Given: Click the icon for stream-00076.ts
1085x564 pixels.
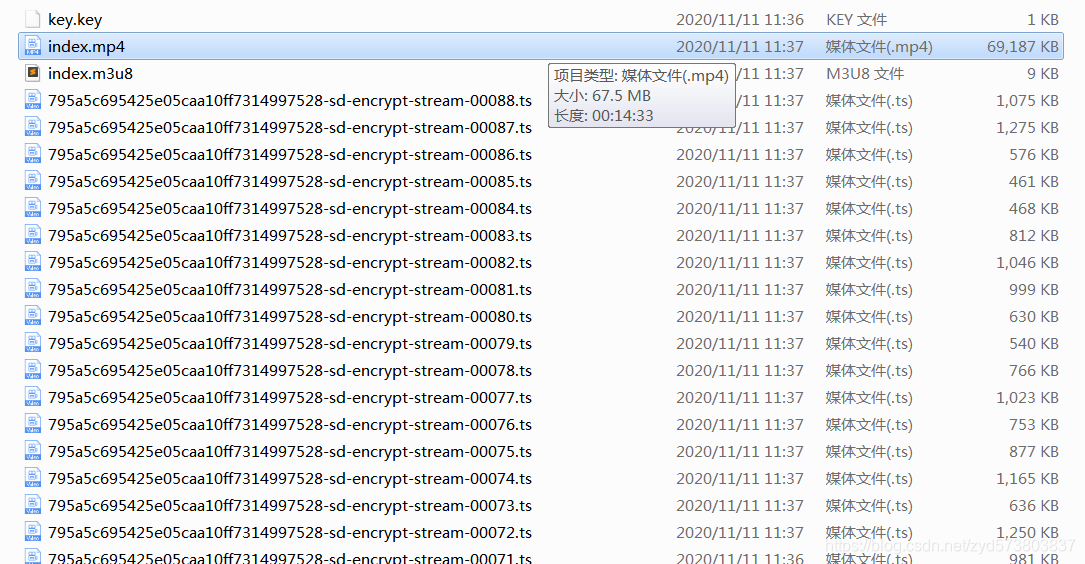Looking at the screenshot, I should click(33, 424).
